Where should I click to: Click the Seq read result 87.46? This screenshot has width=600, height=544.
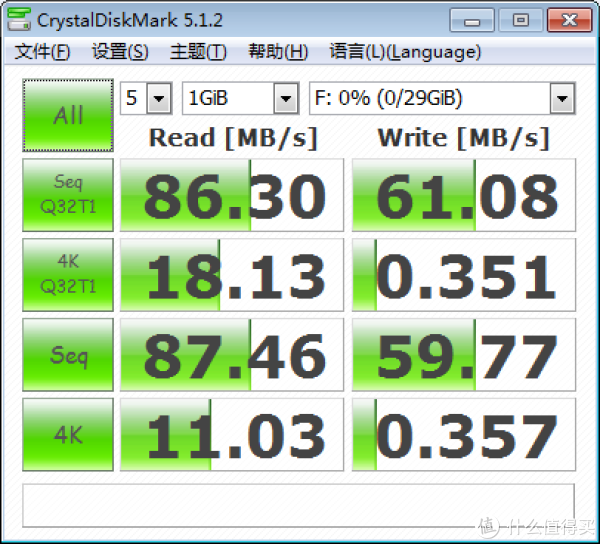(232, 355)
